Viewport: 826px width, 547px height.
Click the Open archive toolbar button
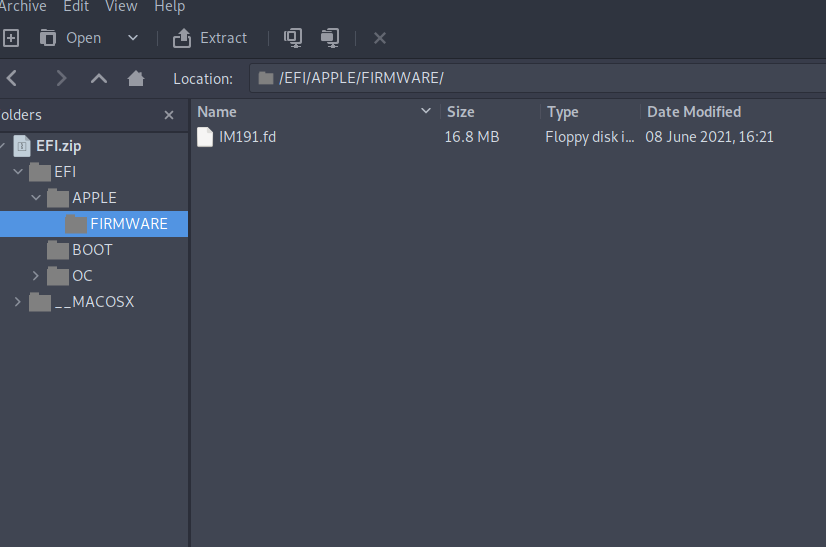click(x=71, y=38)
